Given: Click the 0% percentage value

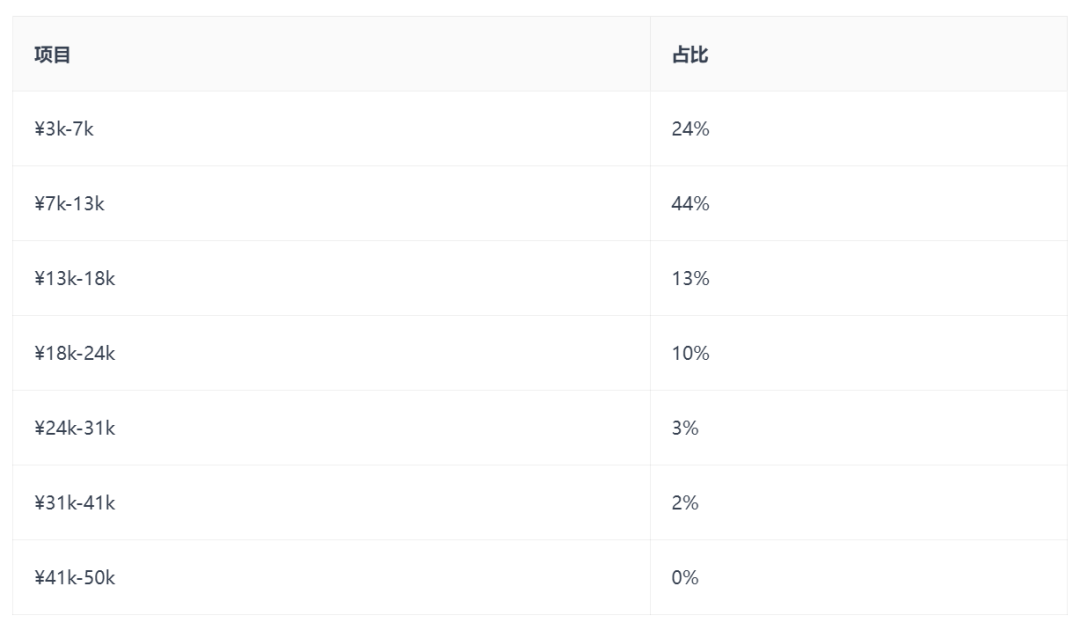Looking at the screenshot, I should (685, 578).
